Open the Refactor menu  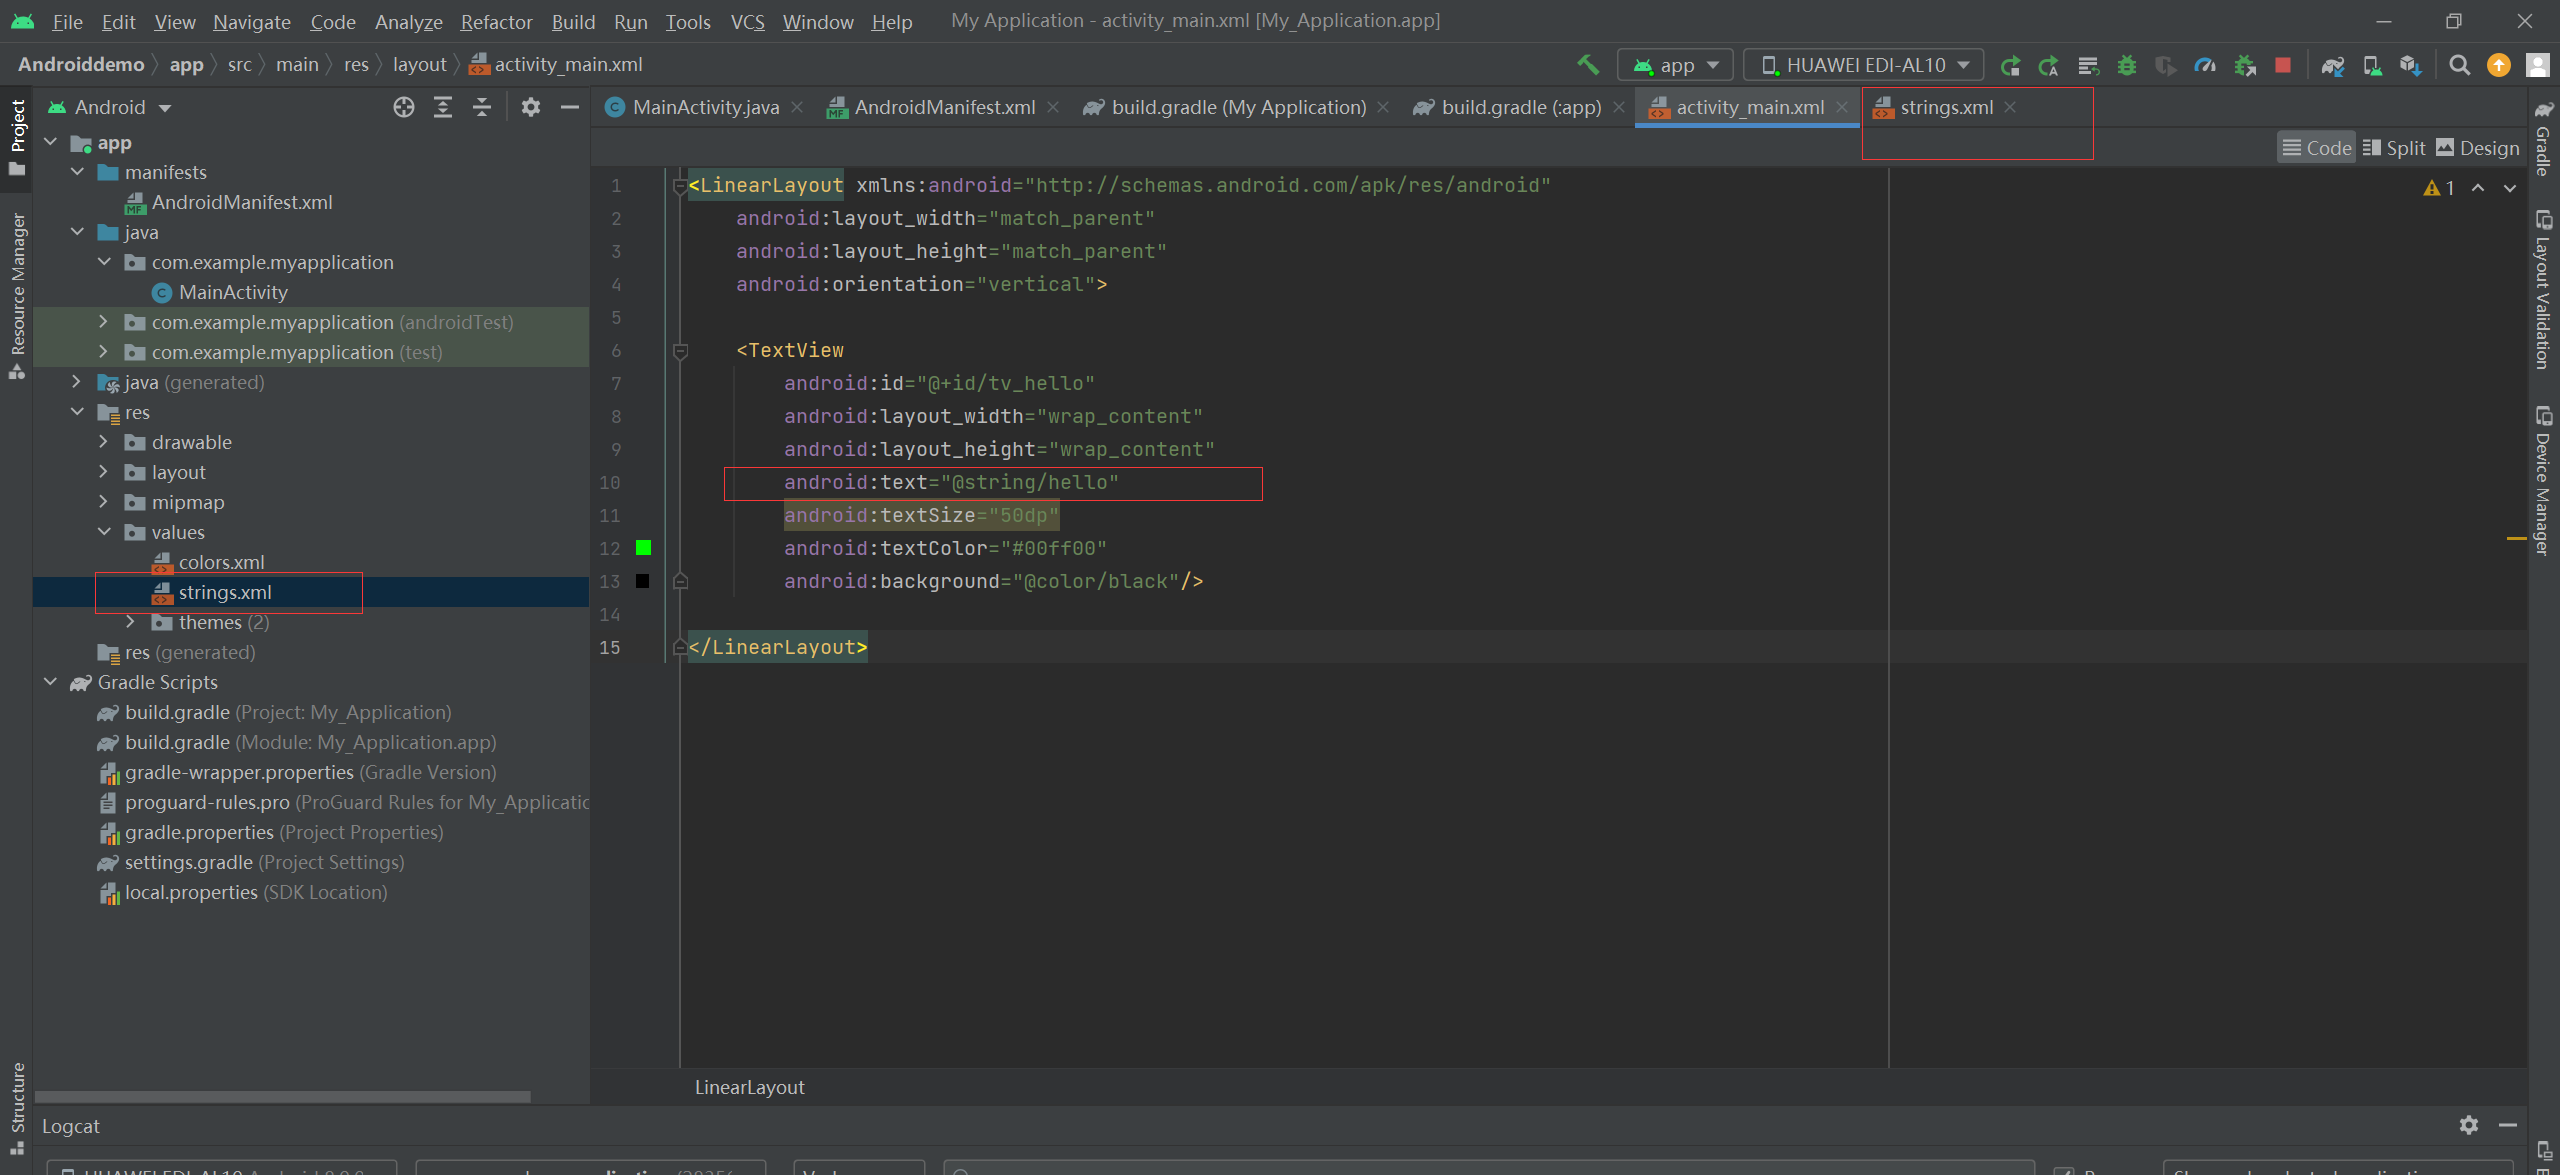[496, 21]
